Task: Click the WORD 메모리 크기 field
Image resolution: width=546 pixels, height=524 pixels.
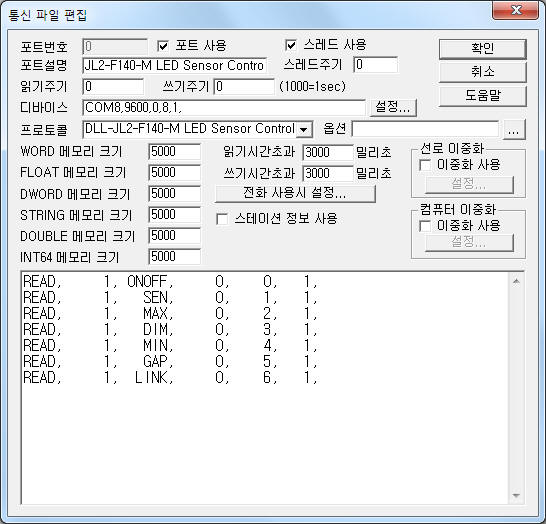Action: (174, 152)
